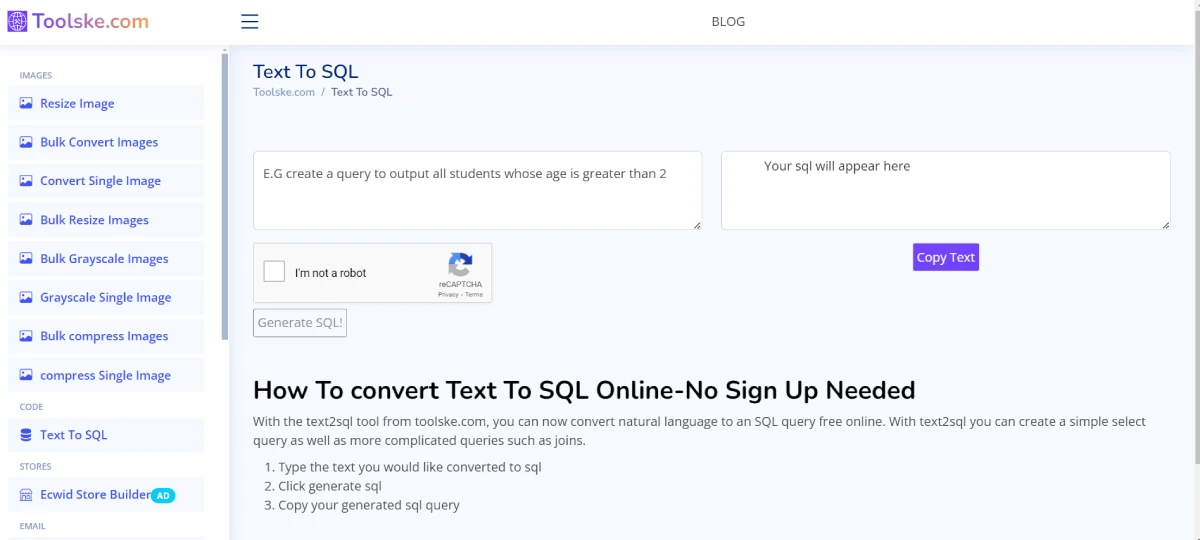Click the sidebar vertical scrollbar

(225, 200)
